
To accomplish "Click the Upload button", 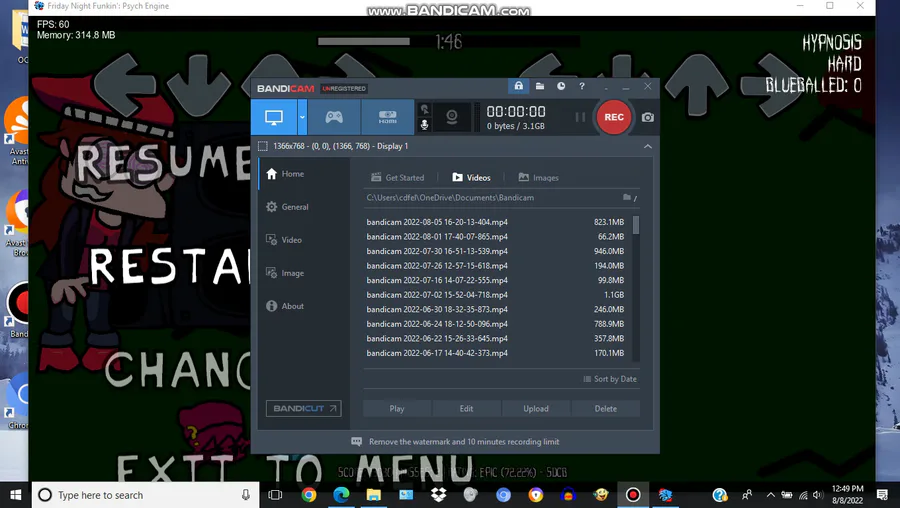I will pos(536,409).
